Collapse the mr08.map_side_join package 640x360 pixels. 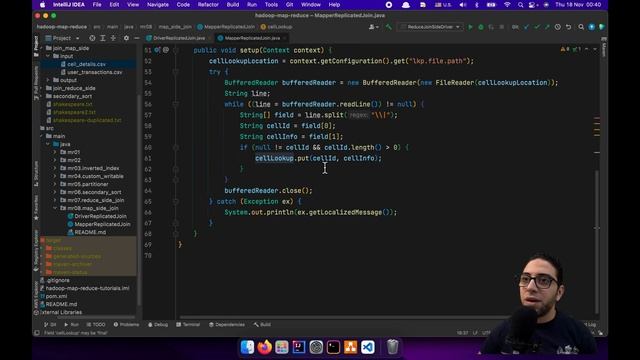tap(55, 208)
